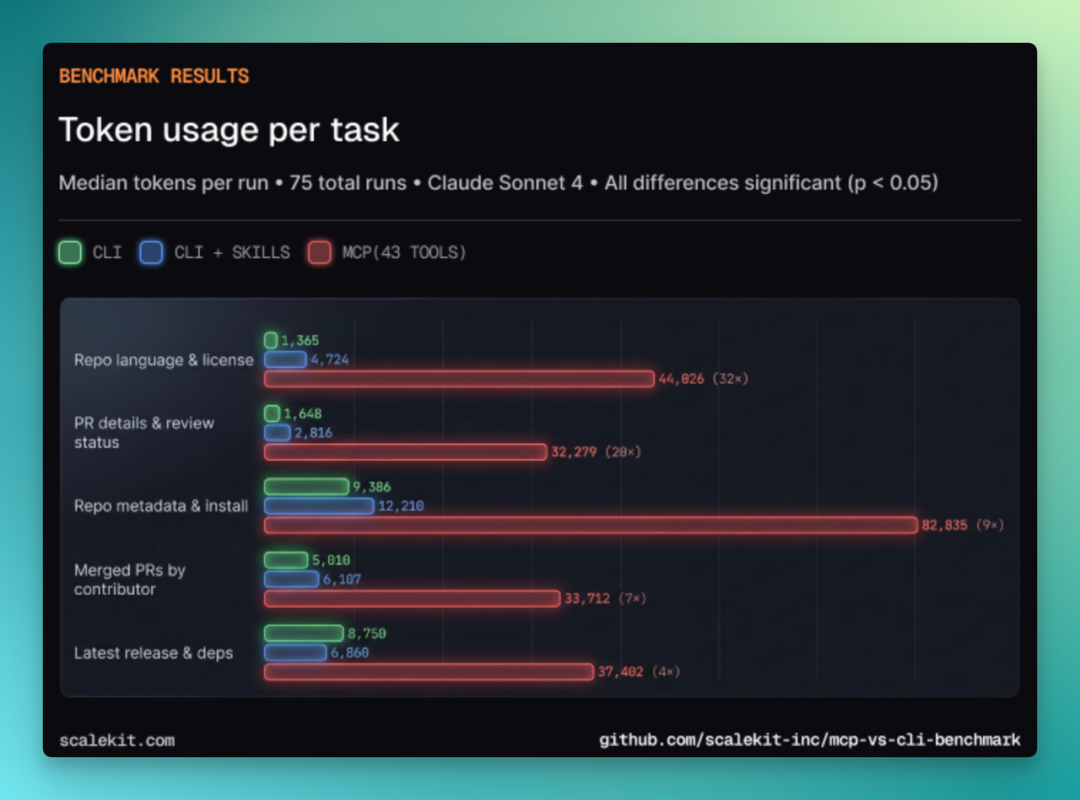Image resolution: width=1080 pixels, height=800 pixels.
Task: Click the 33,712 (7×) value label
Action: [x=605, y=598]
